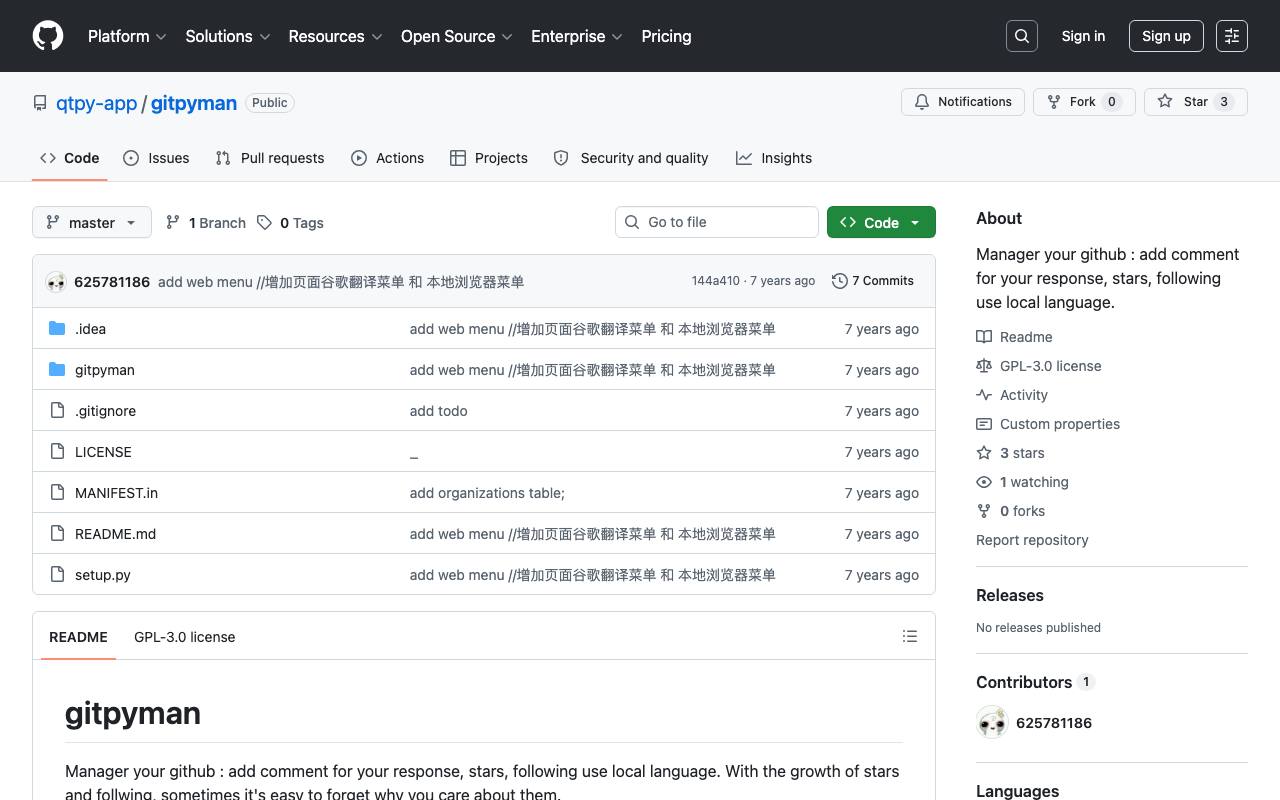1280x800 pixels.
Task: Click the fork icon beside 0 forks
Action: 984,511
